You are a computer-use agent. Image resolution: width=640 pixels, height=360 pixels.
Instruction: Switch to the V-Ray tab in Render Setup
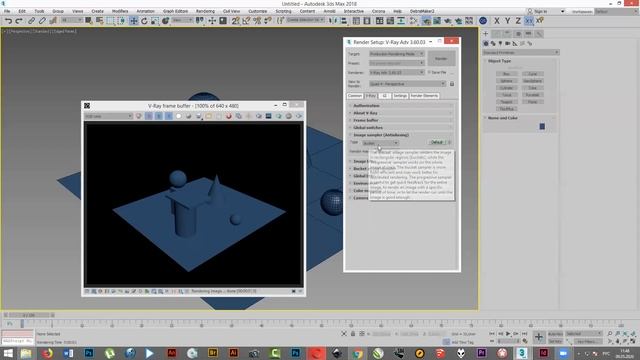(371, 96)
